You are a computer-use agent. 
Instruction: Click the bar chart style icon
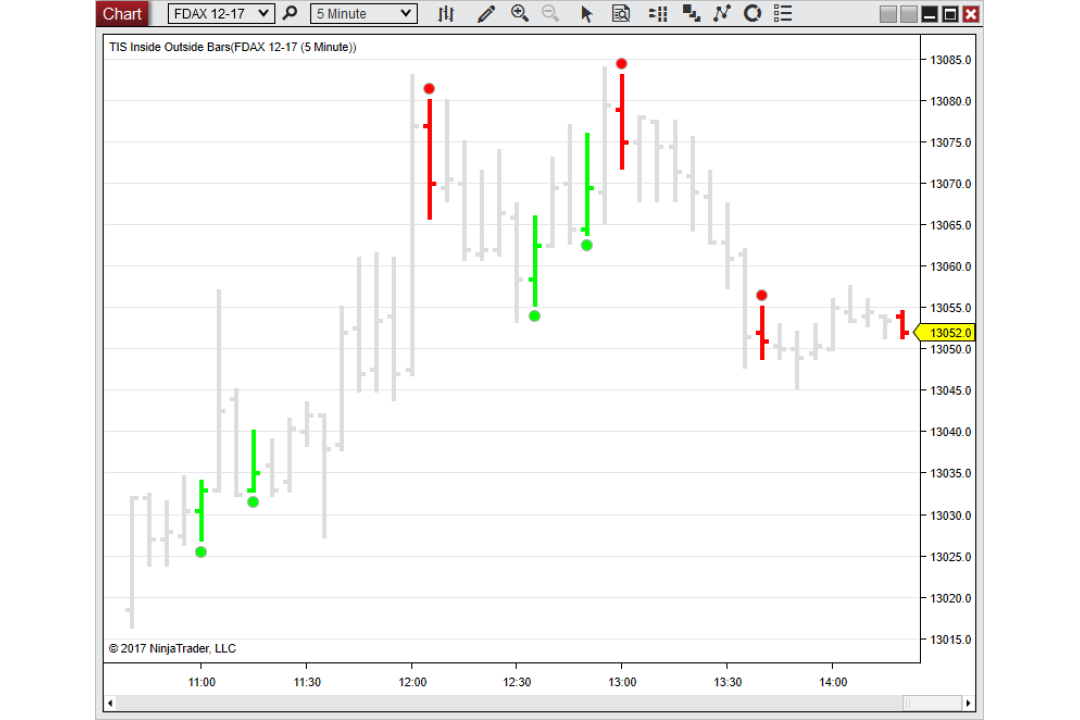pos(446,14)
